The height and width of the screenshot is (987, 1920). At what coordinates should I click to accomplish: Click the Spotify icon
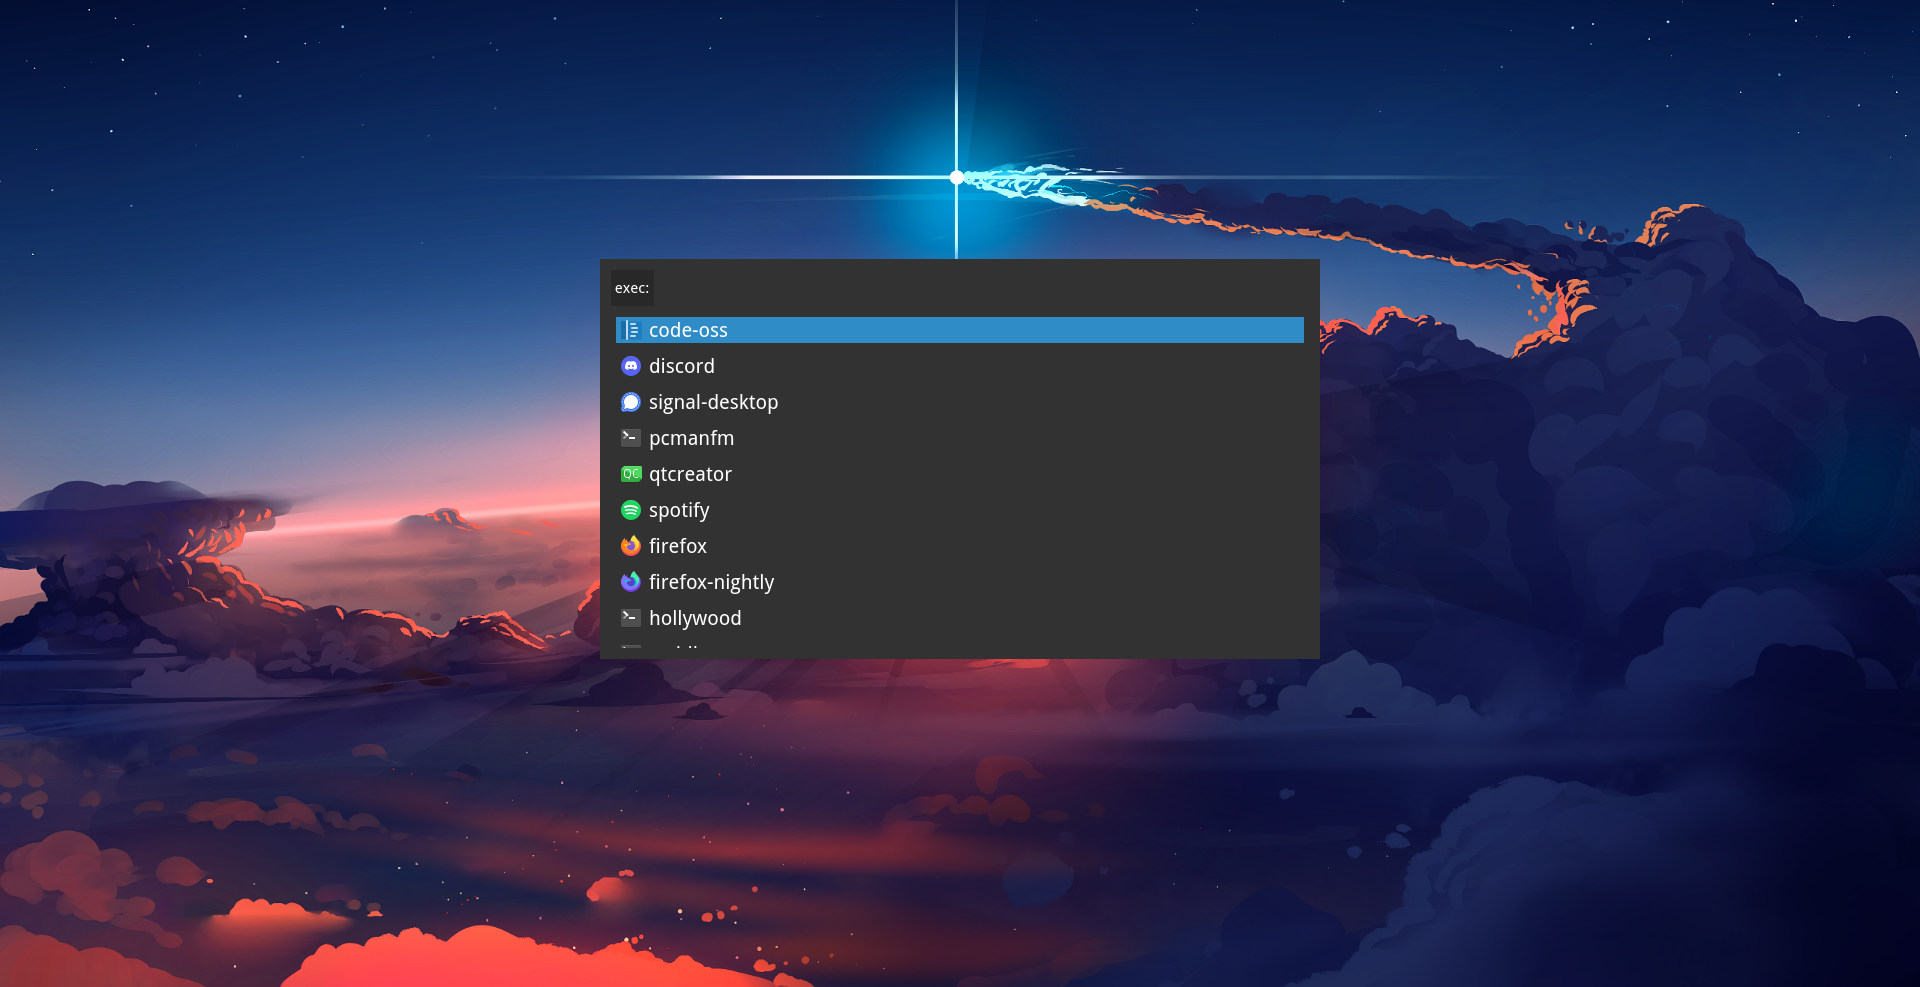(x=631, y=510)
